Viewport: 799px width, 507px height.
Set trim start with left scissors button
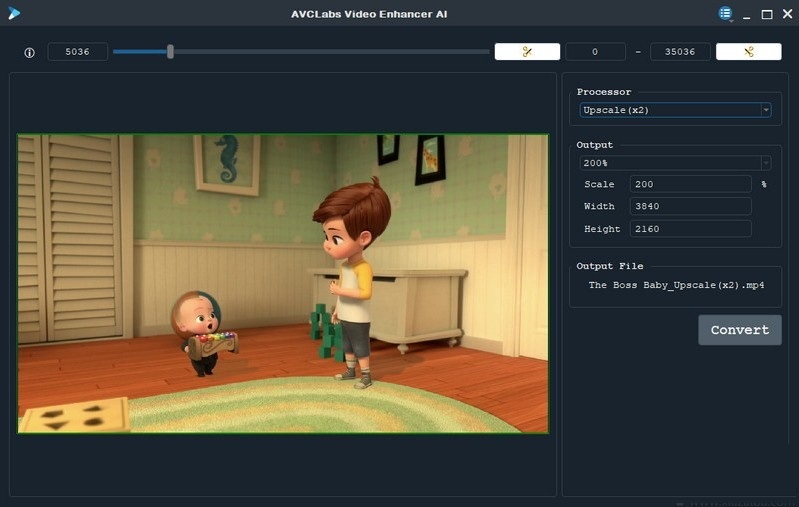(x=527, y=51)
